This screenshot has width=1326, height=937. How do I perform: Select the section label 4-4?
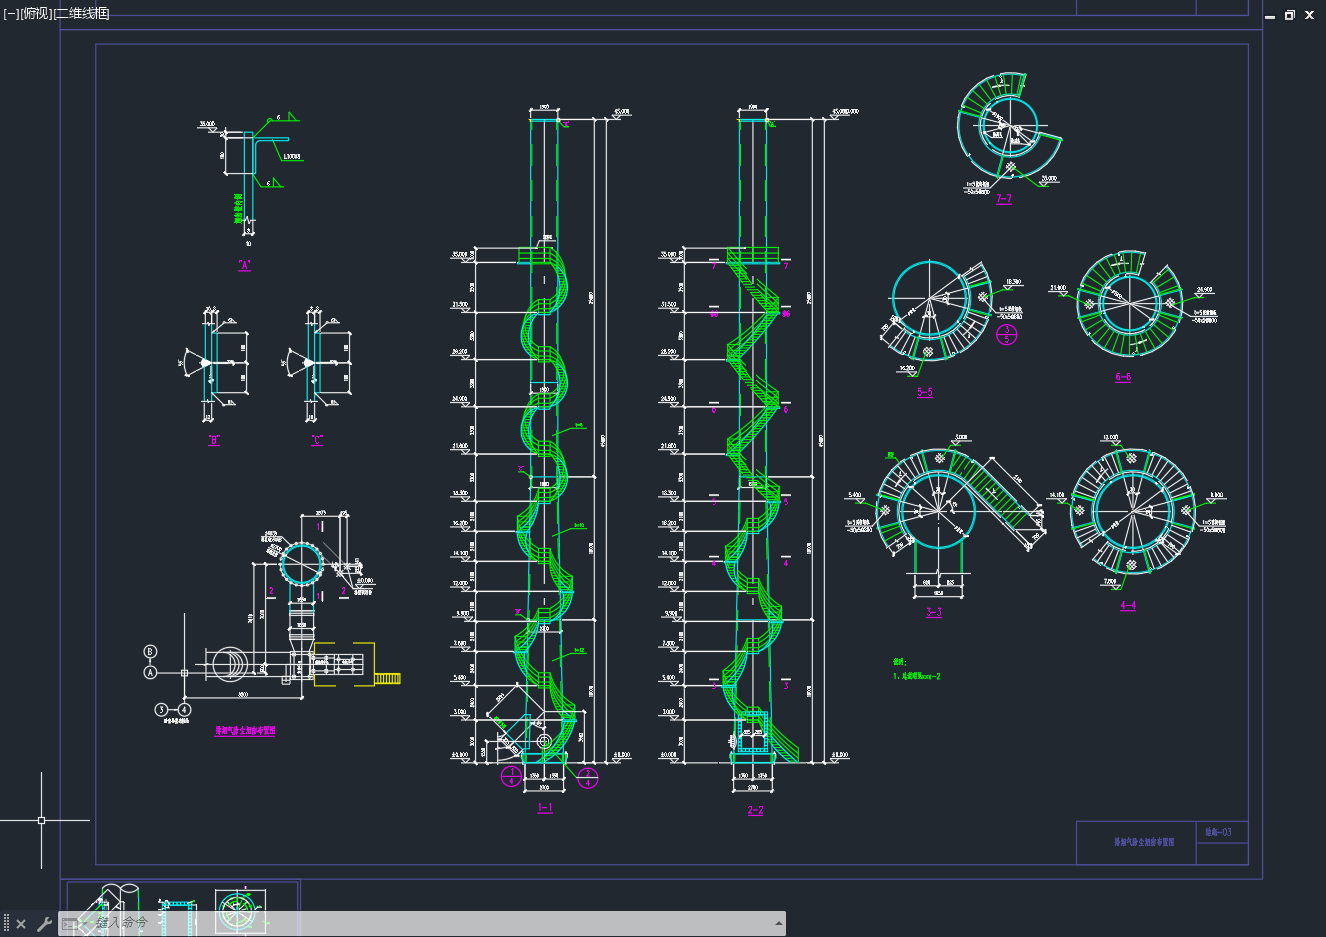[x=1128, y=606]
